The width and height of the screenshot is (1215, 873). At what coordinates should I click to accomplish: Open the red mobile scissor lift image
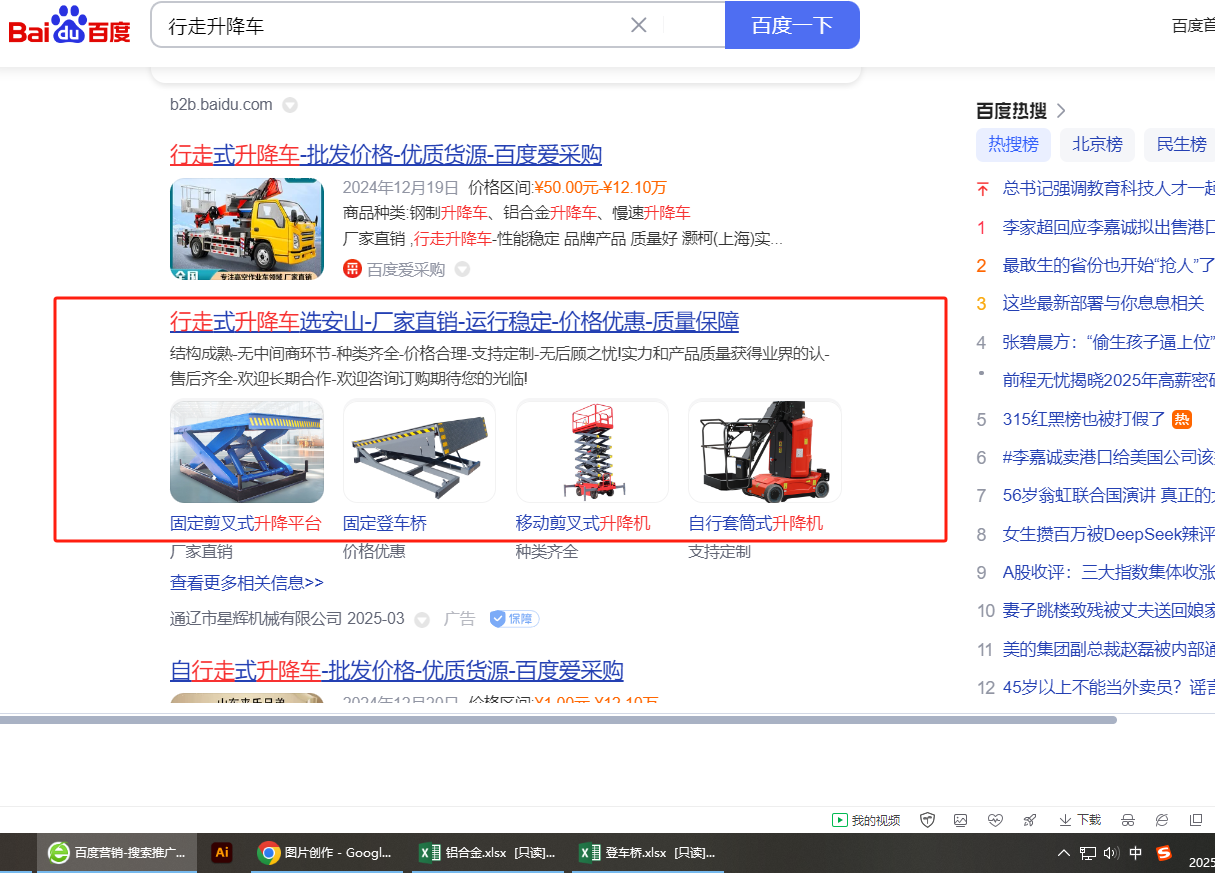592,451
